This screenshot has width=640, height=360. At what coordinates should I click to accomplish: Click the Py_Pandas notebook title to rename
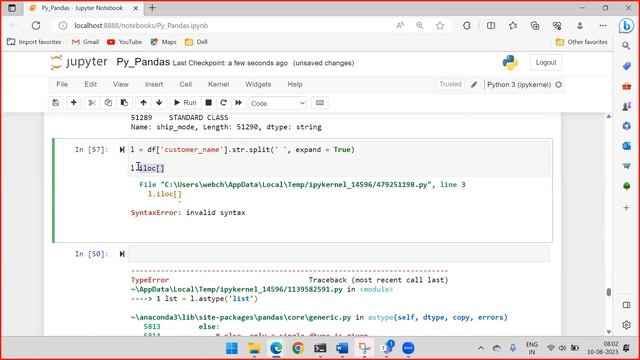pos(143,62)
